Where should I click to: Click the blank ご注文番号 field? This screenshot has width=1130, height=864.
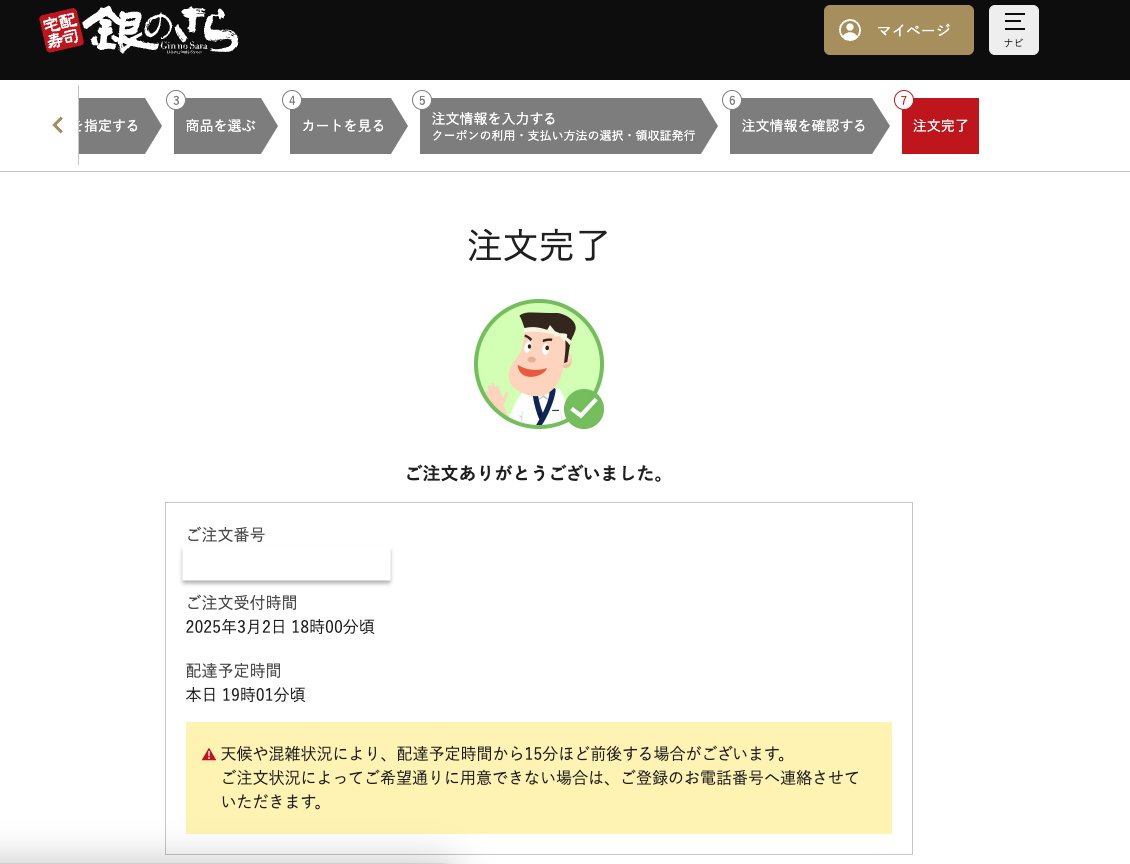(286, 563)
